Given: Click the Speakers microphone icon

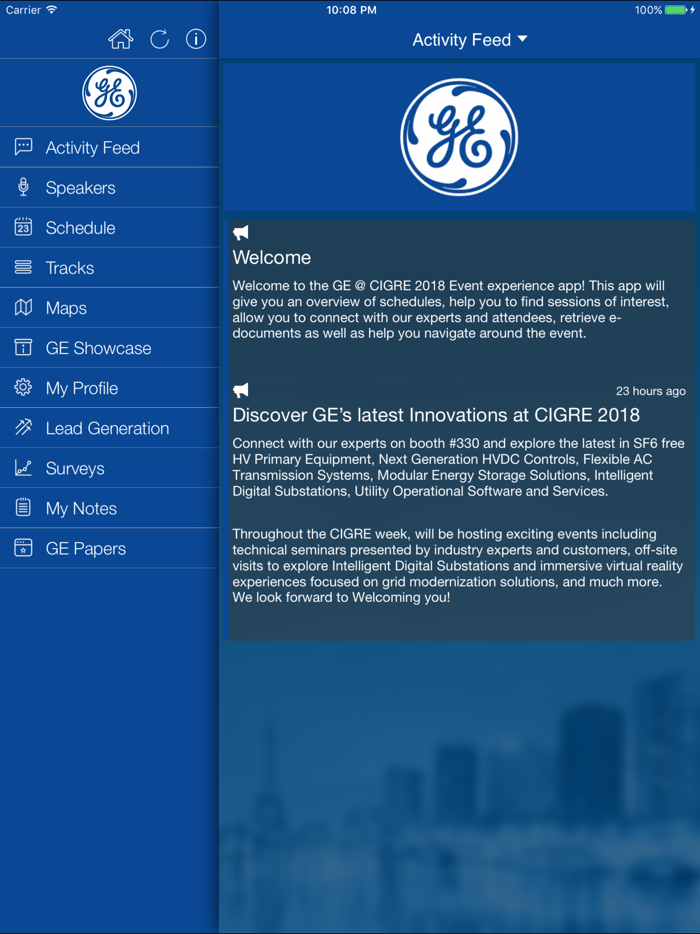Looking at the screenshot, I should pyautogui.click(x=23, y=187).
